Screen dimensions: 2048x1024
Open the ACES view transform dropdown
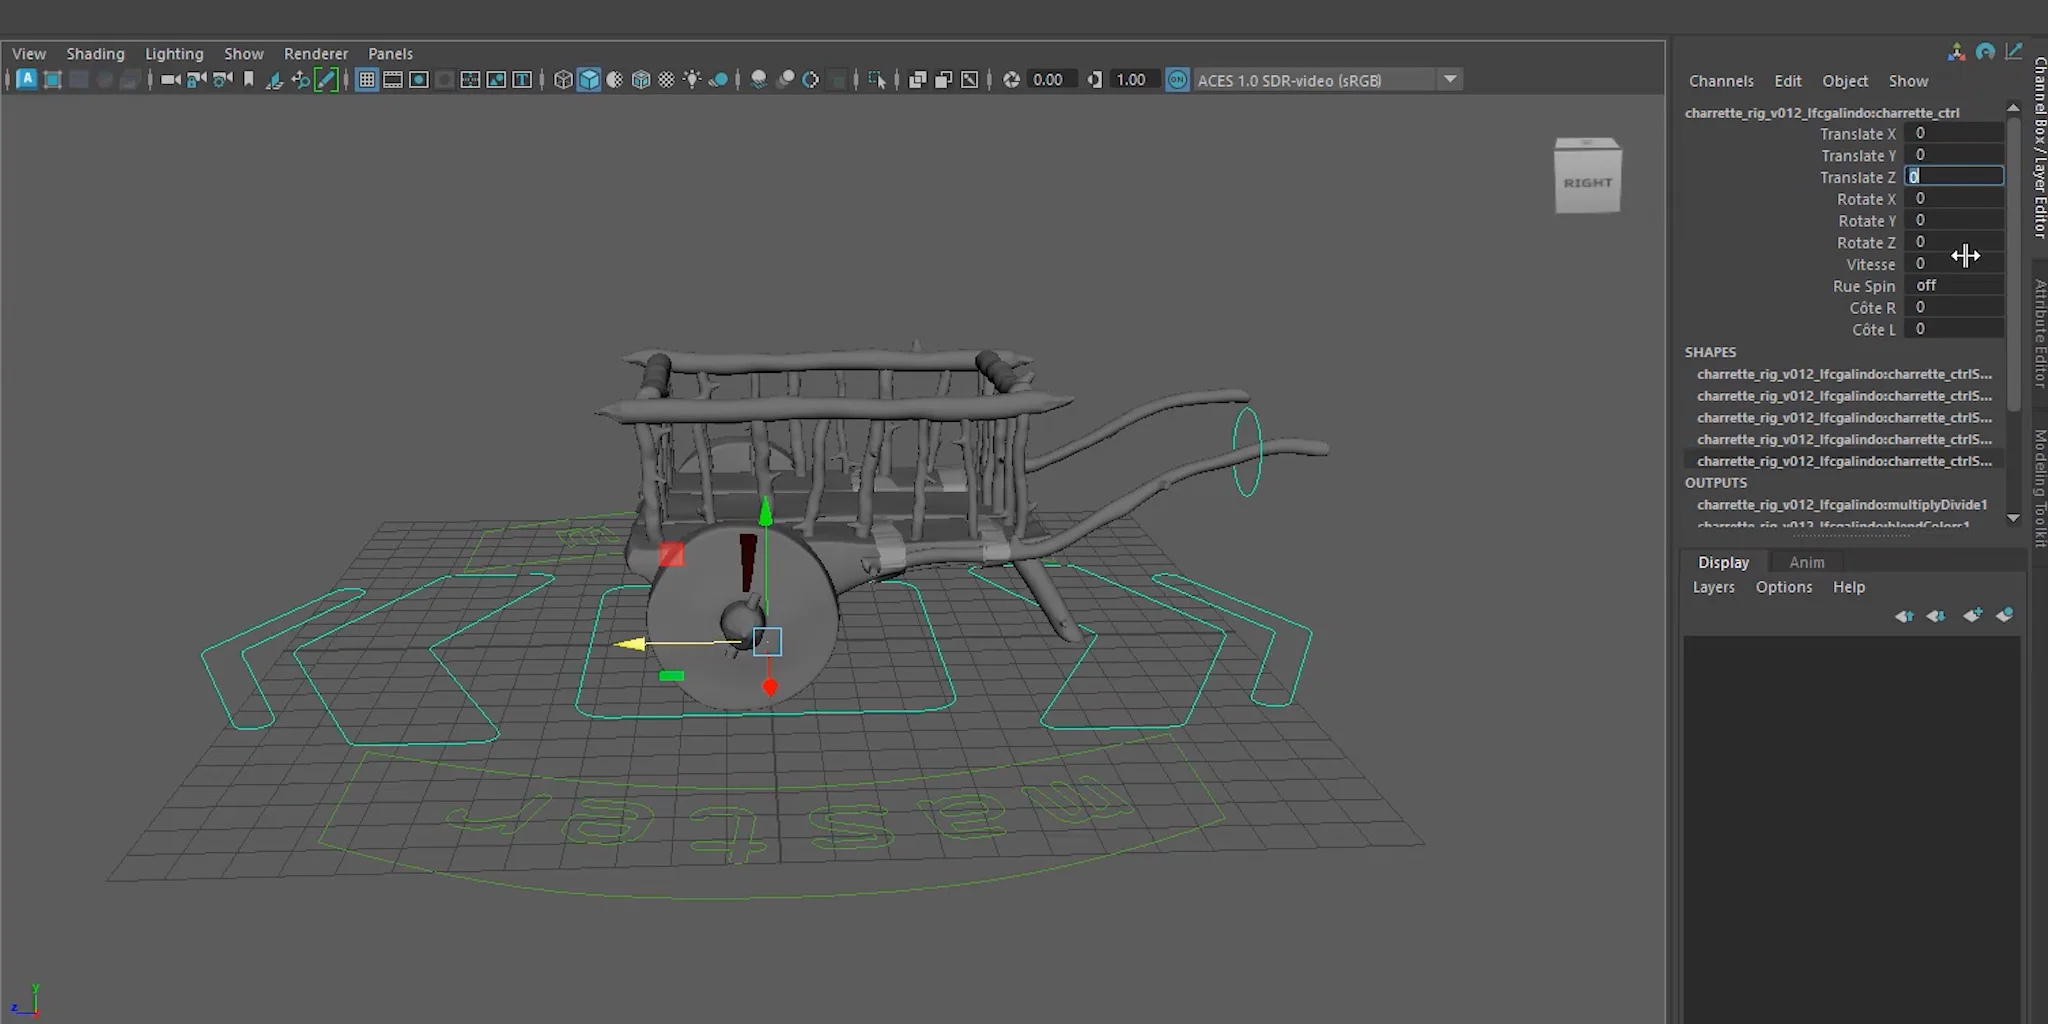pos(1449,80)
